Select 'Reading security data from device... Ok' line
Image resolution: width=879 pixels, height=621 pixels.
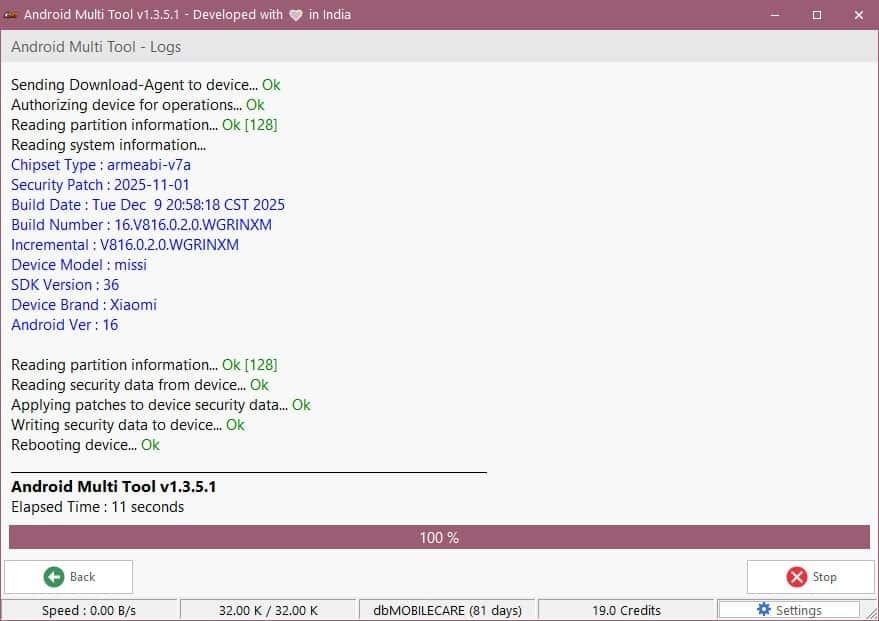(x=140, y=385)
